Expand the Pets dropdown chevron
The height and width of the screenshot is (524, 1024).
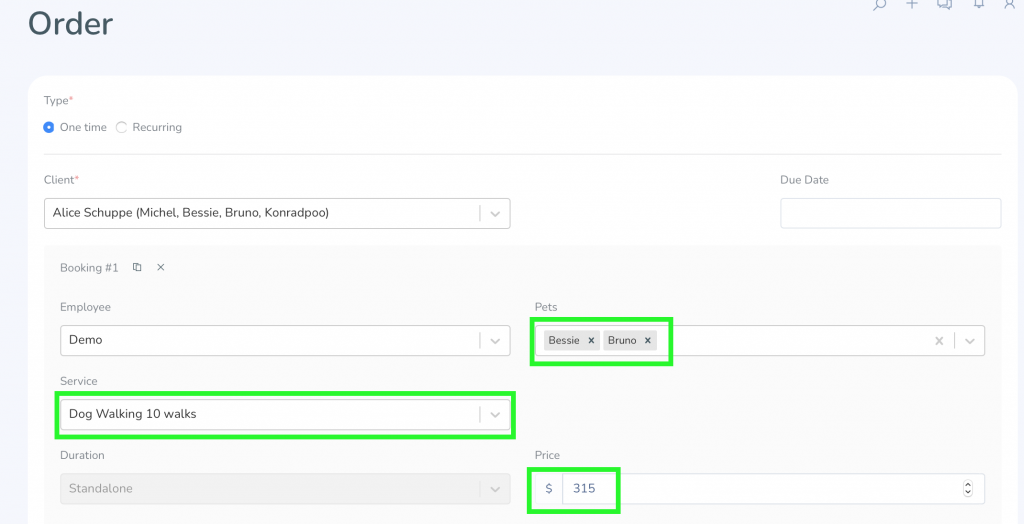(x=970, y=340)
